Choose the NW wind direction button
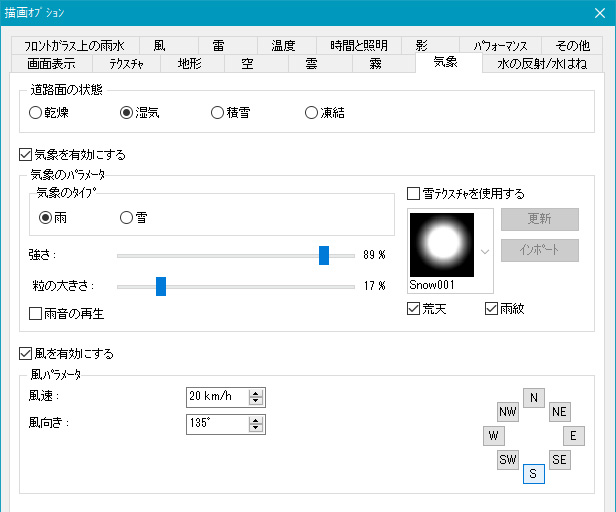The image size is (616, 512). pyautogui.click(x=508, y=411)
